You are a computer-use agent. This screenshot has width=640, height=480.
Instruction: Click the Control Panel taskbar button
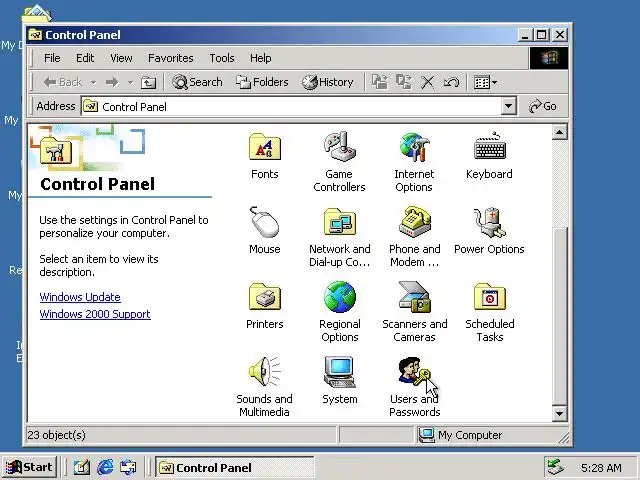point(235,467)
